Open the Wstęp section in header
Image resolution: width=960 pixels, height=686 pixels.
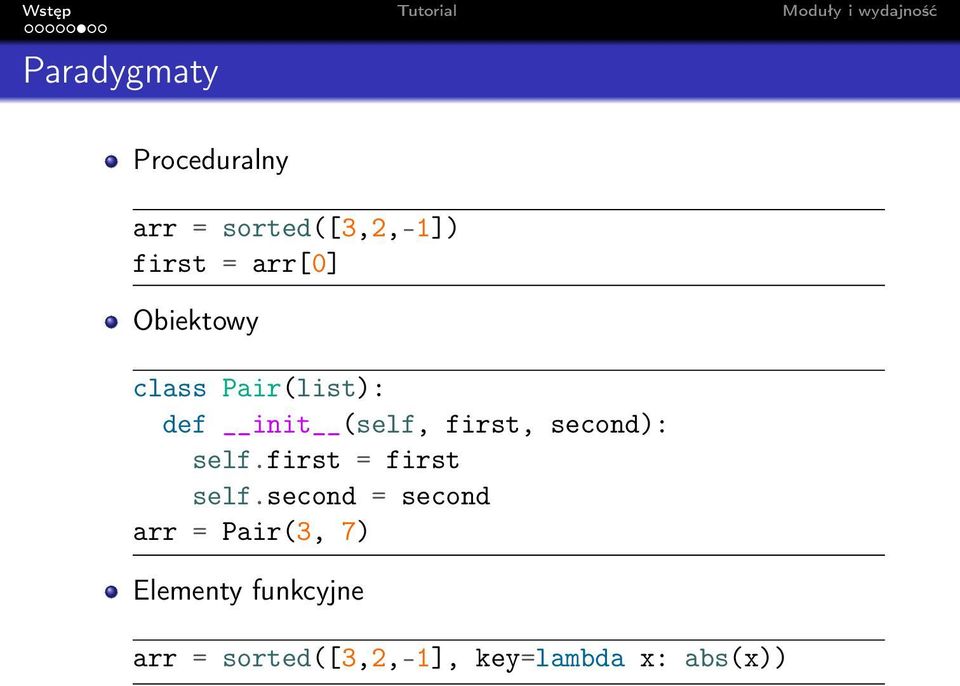click(47, 11)
